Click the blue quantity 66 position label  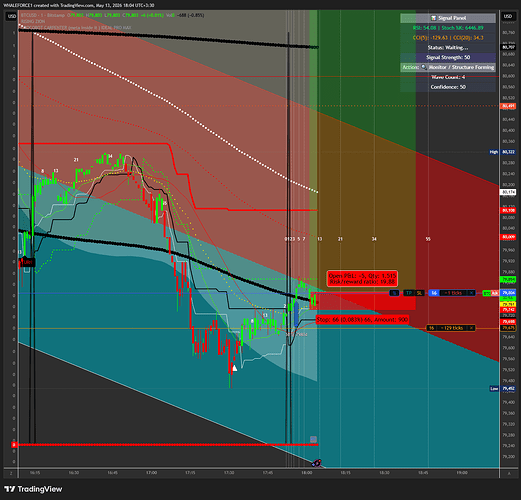(x=434, y=293)
